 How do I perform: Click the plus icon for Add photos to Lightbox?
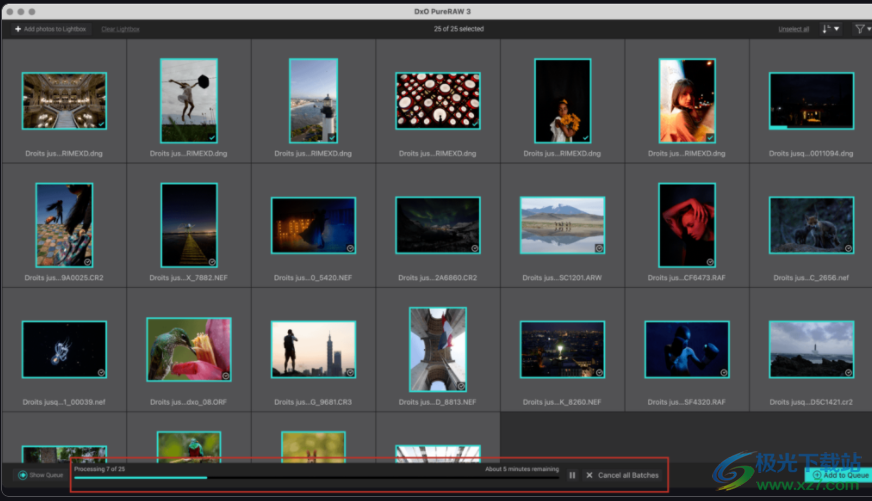(x=18, y=29)
